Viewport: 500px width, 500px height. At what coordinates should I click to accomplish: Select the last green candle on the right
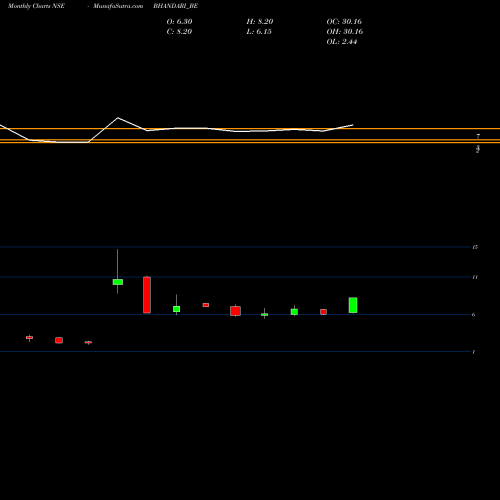click(353, 305)
